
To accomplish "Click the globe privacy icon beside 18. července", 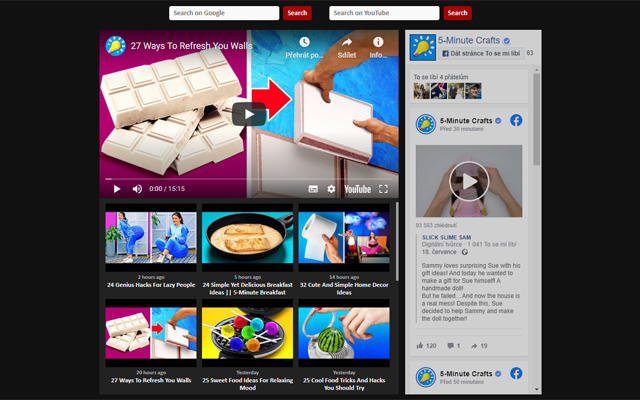I will click(x=464, y=252).
